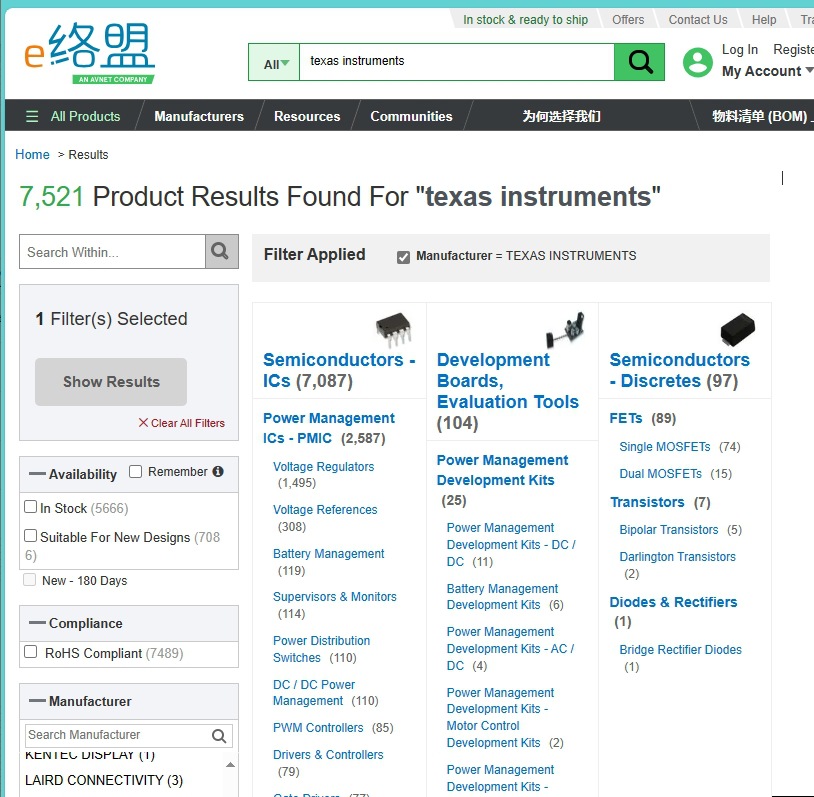This screenshot has width=814, height=797.
Task: Open Semiconductors - ICs category
Action: [x=338, y=370]
